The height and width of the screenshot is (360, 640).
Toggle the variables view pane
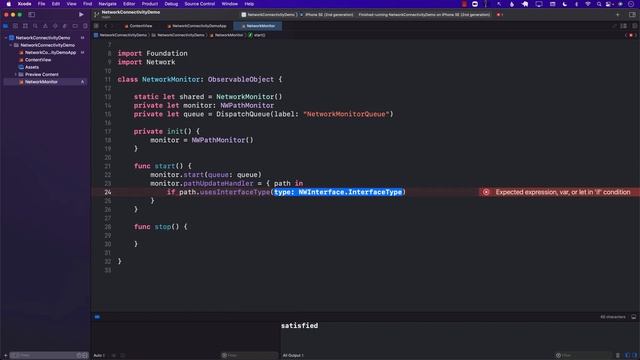(x=628, y=355)
